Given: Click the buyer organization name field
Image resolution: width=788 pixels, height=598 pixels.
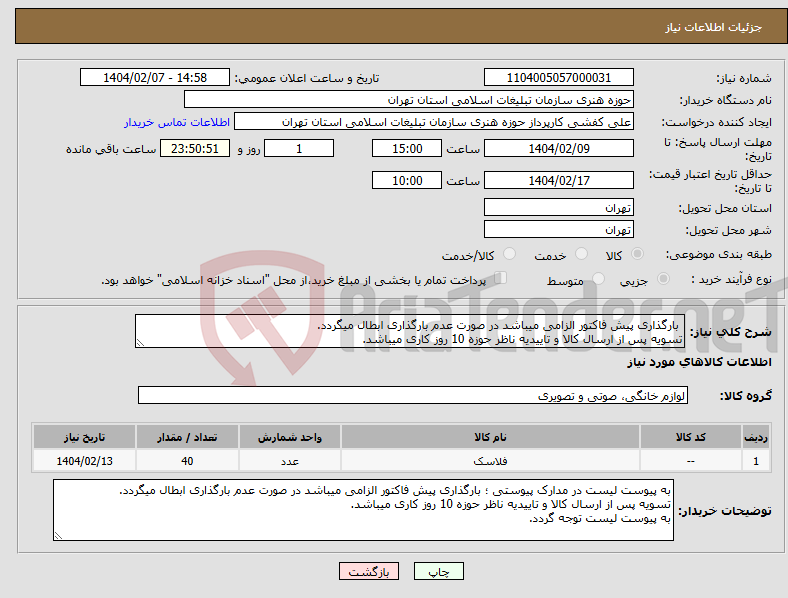Looking at the screenshot, I should 409,99.
